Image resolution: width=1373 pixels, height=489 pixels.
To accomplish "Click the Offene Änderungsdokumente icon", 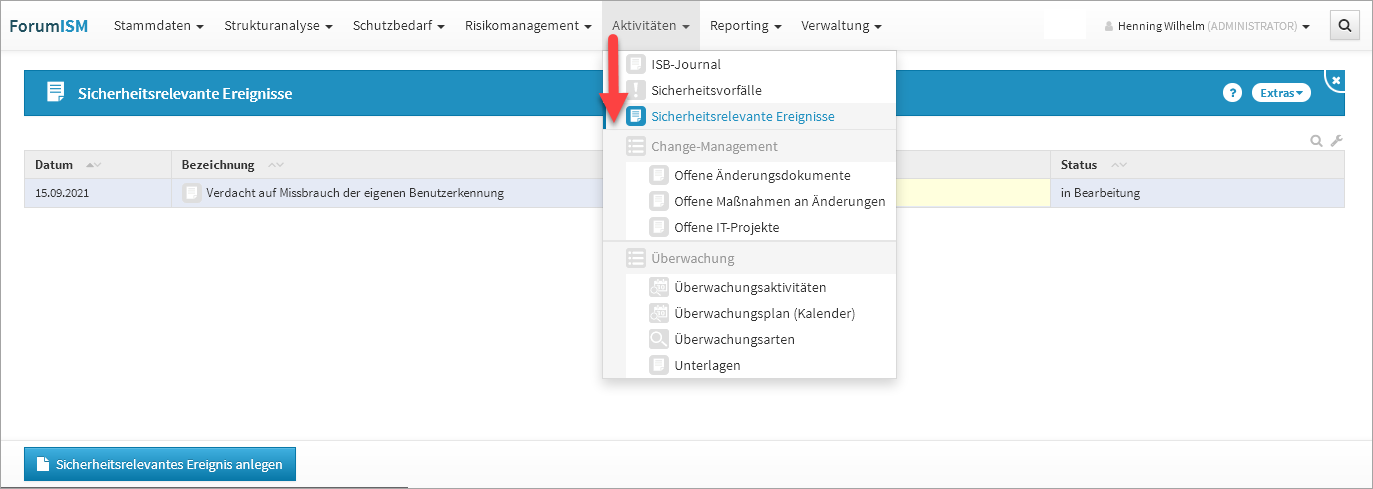I will (658, 175).
